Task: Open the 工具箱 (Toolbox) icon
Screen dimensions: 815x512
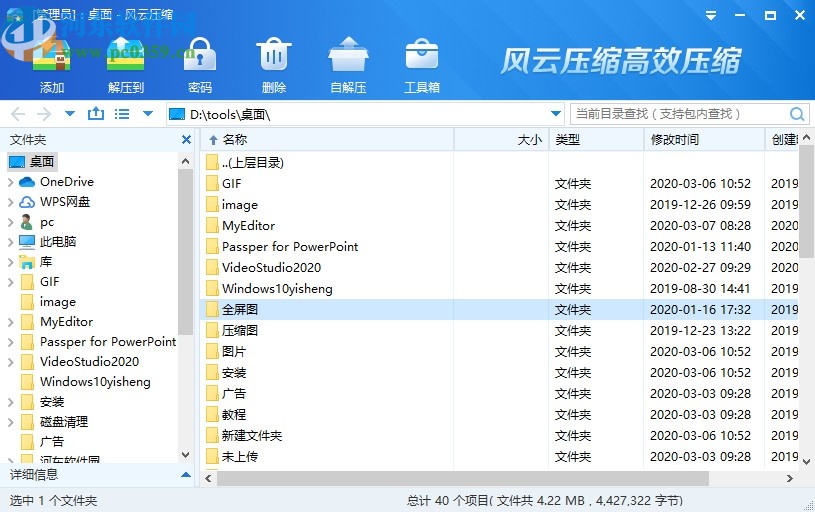Action: click(x=422, y=55)
